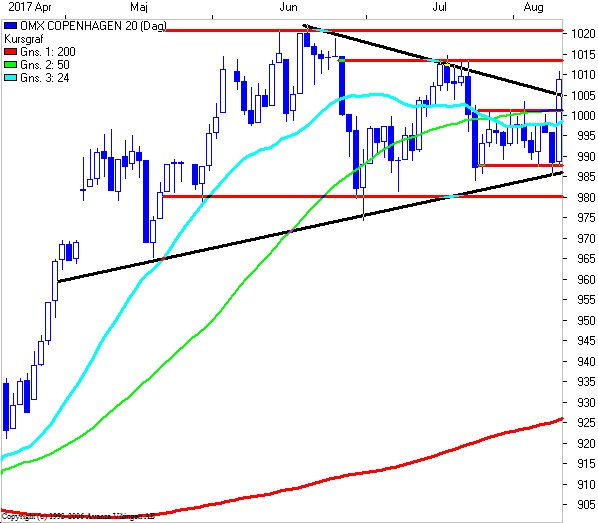The height and width of the screenshot is (523, 598).
Task: Click the Jun month label on time axis
Action: 288,6
